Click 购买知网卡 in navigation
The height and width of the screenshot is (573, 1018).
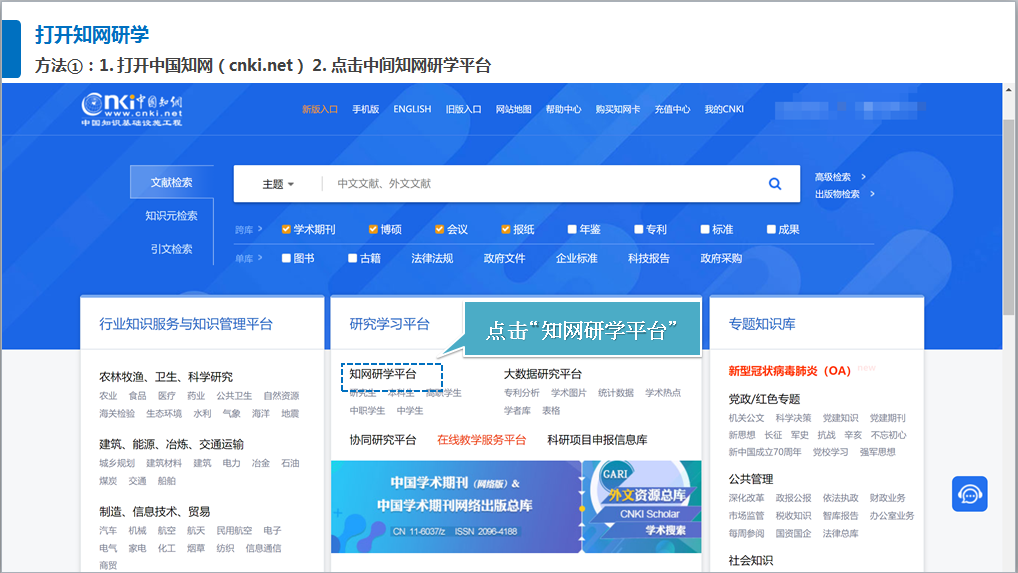(618, 109)
